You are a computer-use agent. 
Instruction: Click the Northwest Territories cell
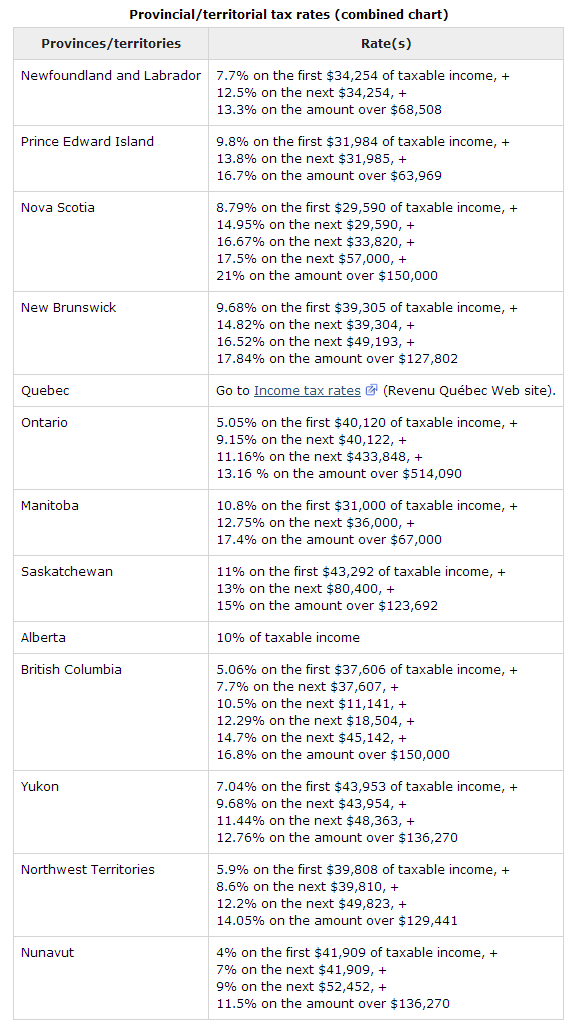(x=111, y=895)
